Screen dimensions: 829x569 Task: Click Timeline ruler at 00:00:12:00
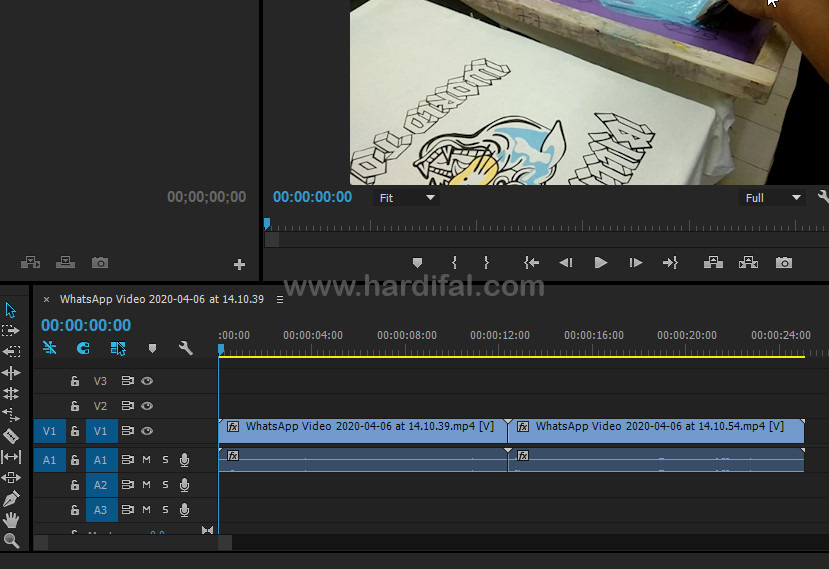coord(499,335)
